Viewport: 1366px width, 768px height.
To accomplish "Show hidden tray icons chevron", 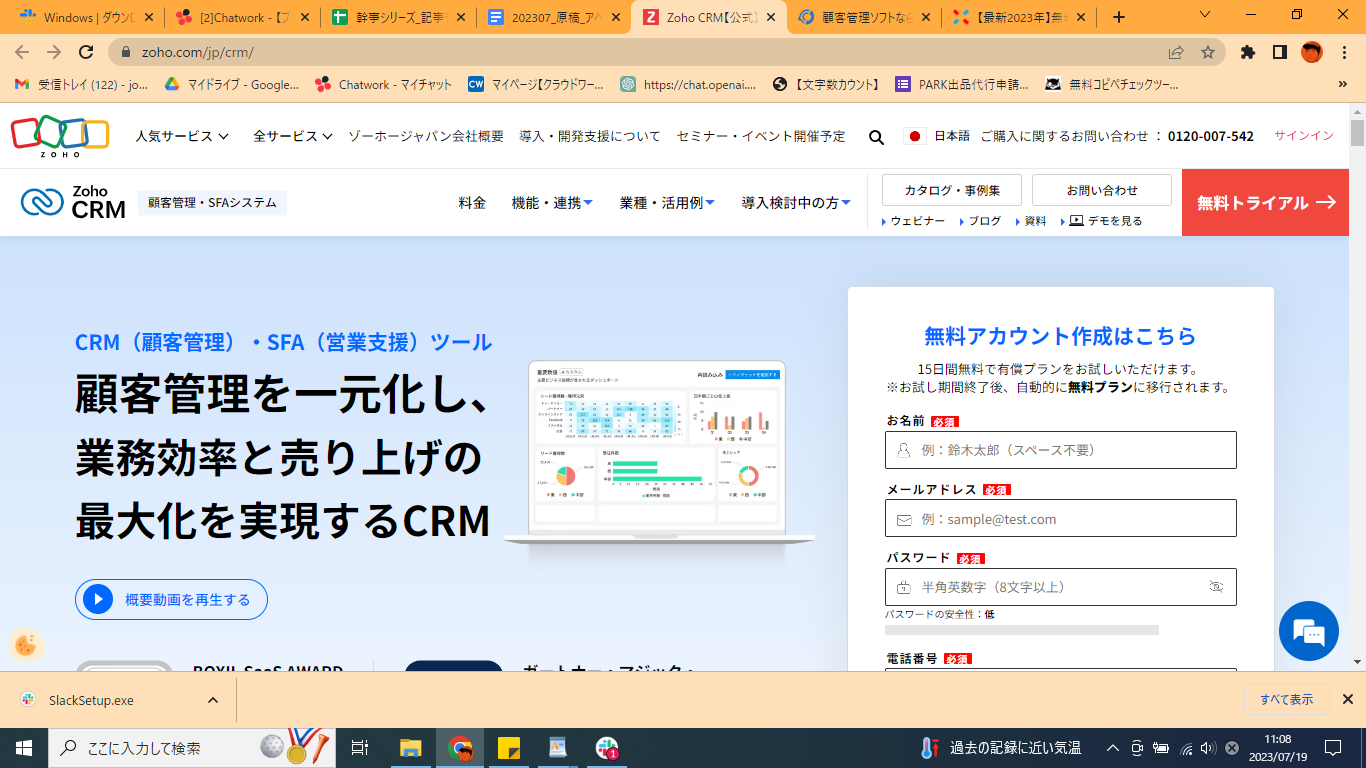I will coord(1112,747).
